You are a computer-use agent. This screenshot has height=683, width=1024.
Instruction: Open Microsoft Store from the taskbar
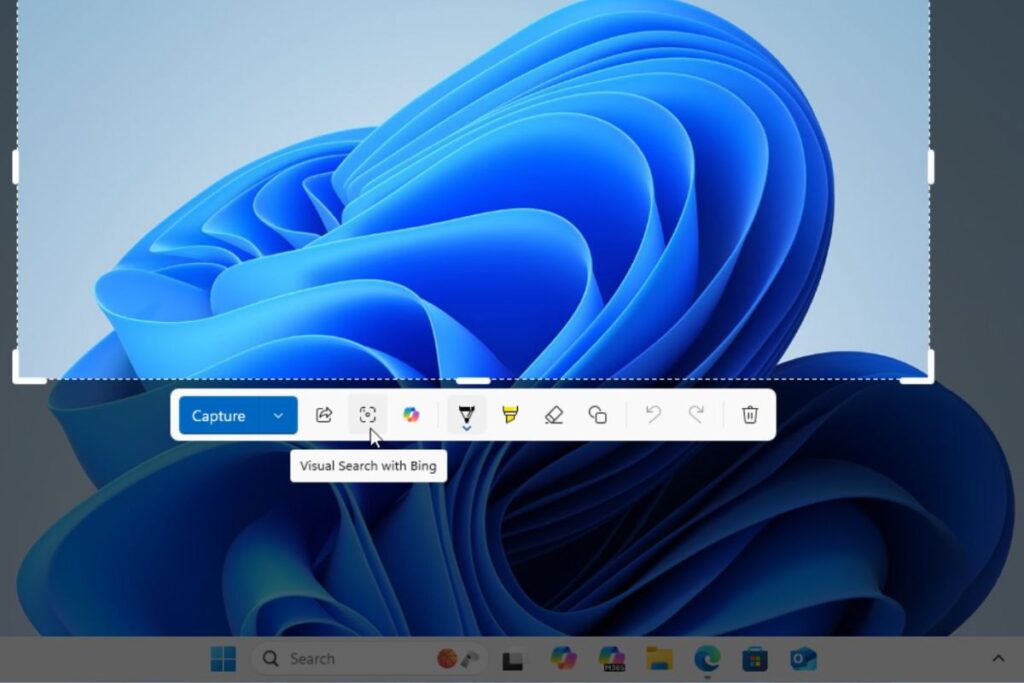755,659
